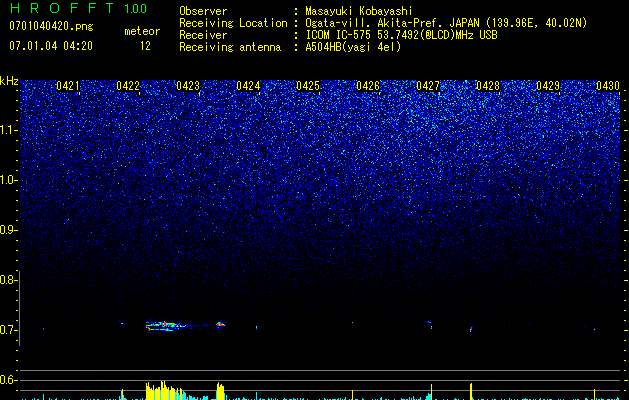Click the Receiver label
The width and height of the screenshot is (629, 400).
point(203,35)
